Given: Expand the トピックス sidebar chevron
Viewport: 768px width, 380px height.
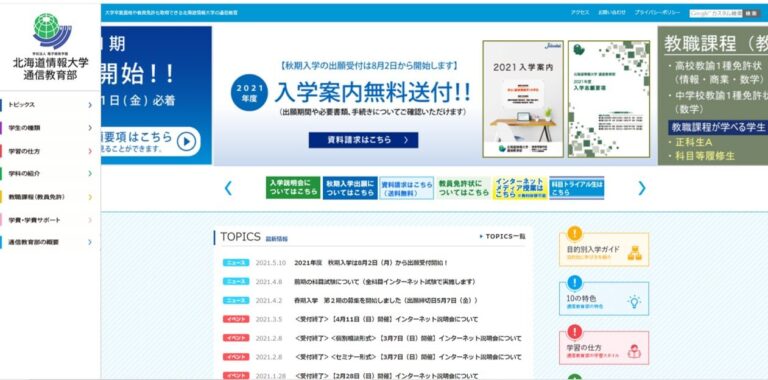Looking at the screenshot, I should tap(90, 105).
